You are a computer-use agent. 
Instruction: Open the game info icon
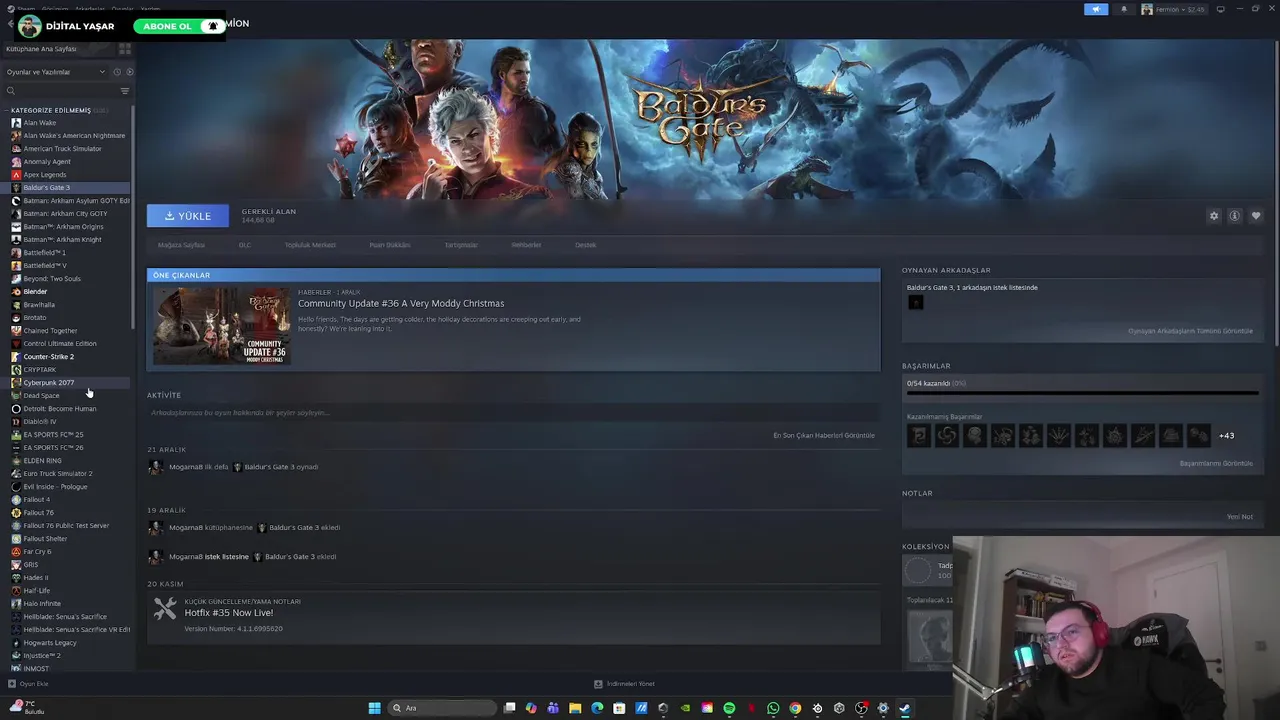point(1235,216)
